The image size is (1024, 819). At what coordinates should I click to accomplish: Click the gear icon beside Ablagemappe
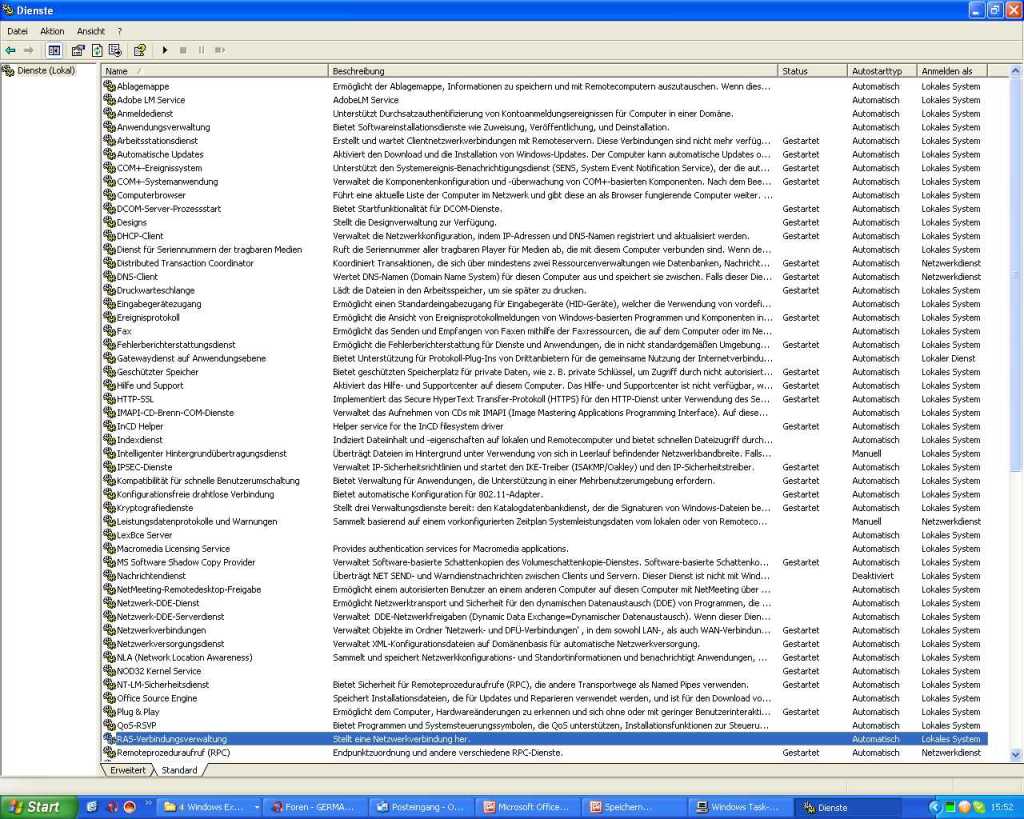(109, 86)
